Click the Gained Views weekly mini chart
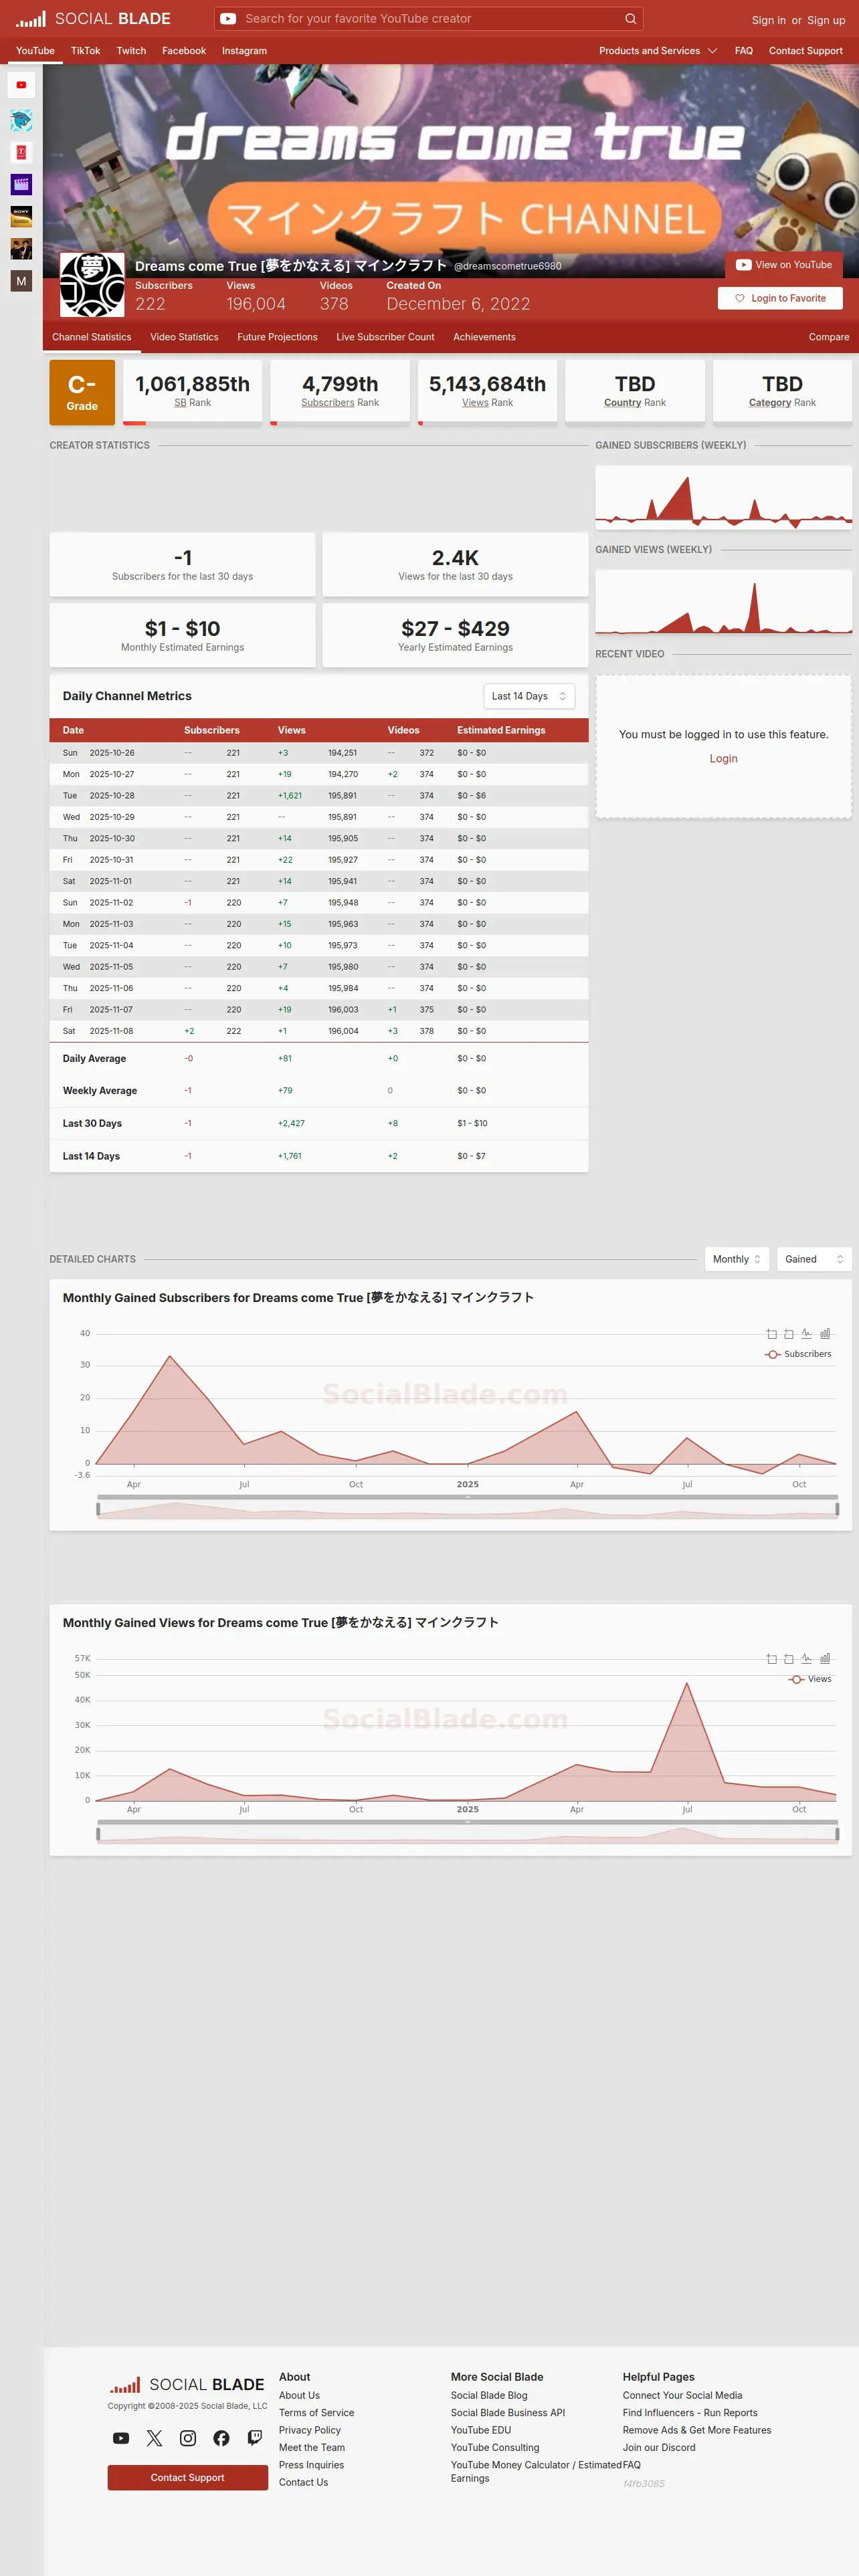 point(723,602)
